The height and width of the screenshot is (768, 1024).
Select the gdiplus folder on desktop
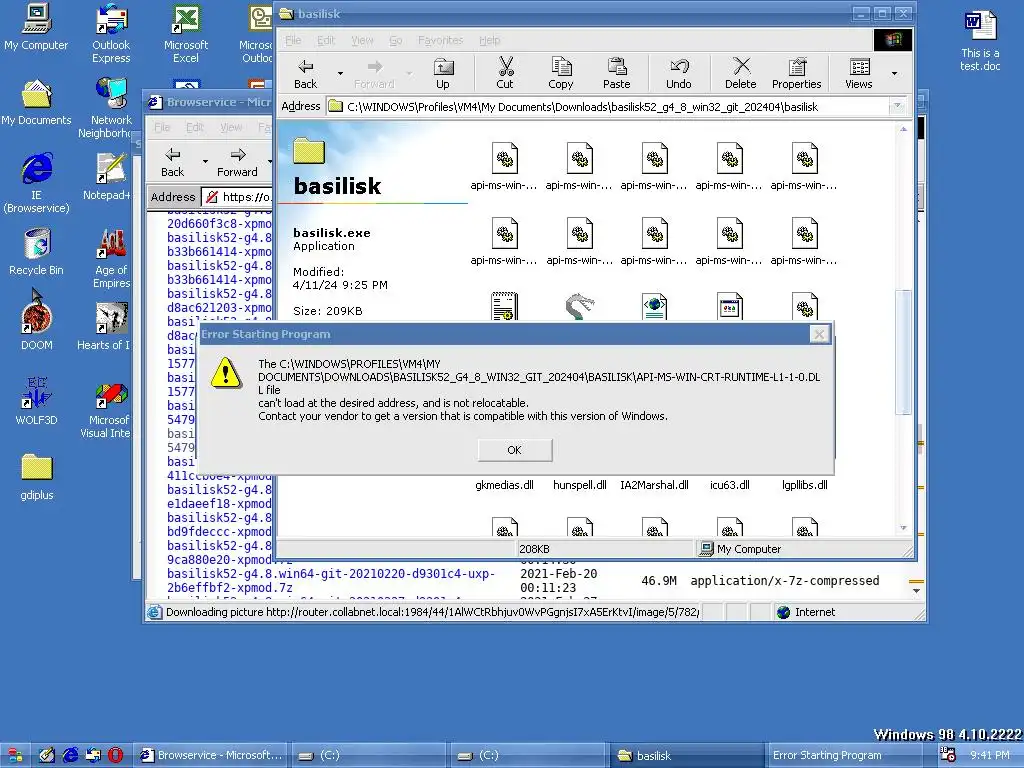[x=36, y=477]
